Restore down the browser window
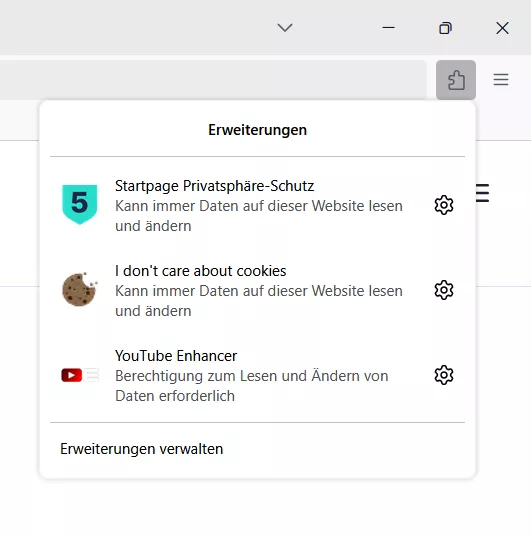 click(x=445, y=28)
